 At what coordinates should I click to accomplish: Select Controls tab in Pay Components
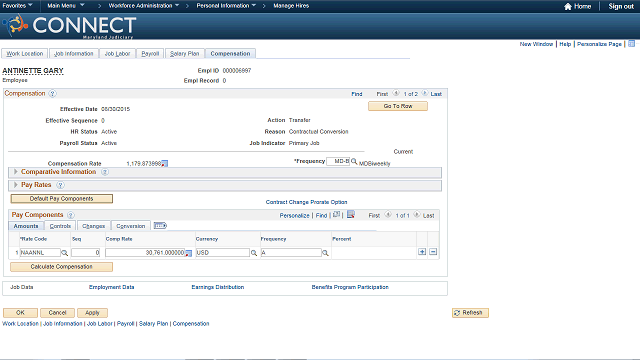(60, 226)
